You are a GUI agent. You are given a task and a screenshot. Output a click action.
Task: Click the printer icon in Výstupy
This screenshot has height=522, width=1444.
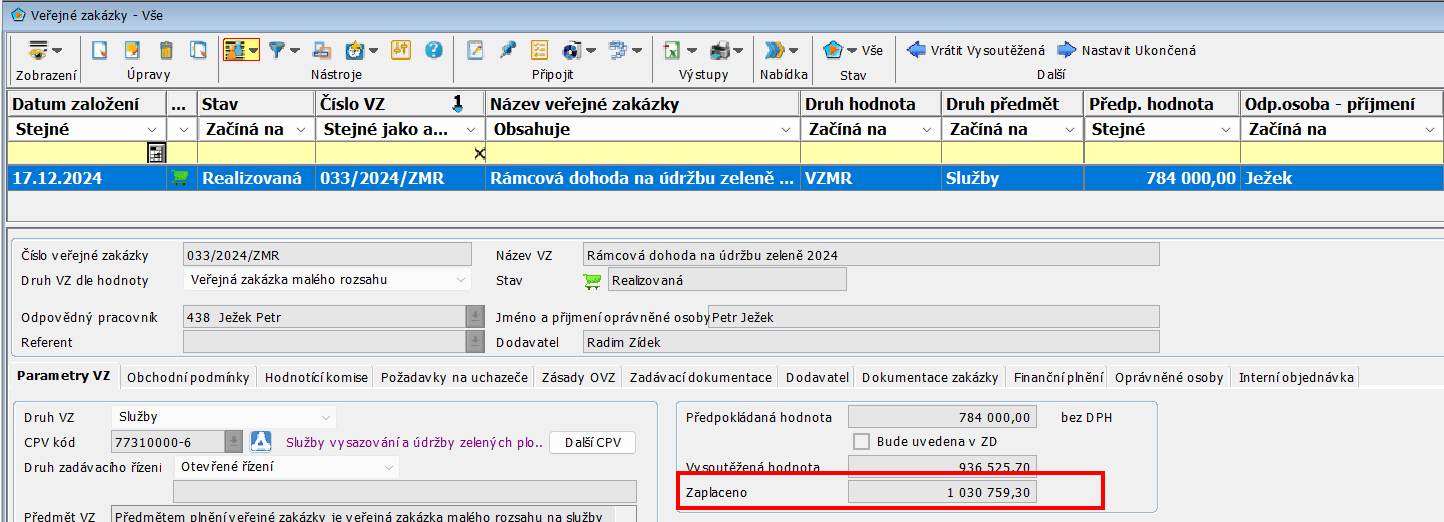(720, 50)
